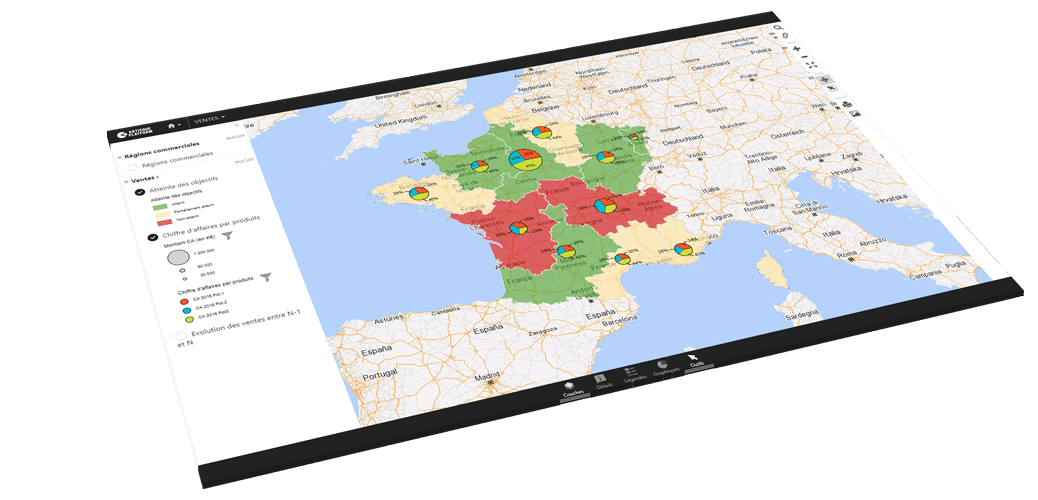The width and height of the screenshot is (1038, 500).
Task: Click the pie chart on Bretagne region
Action: pyautogui.click(x=418, y=193)
